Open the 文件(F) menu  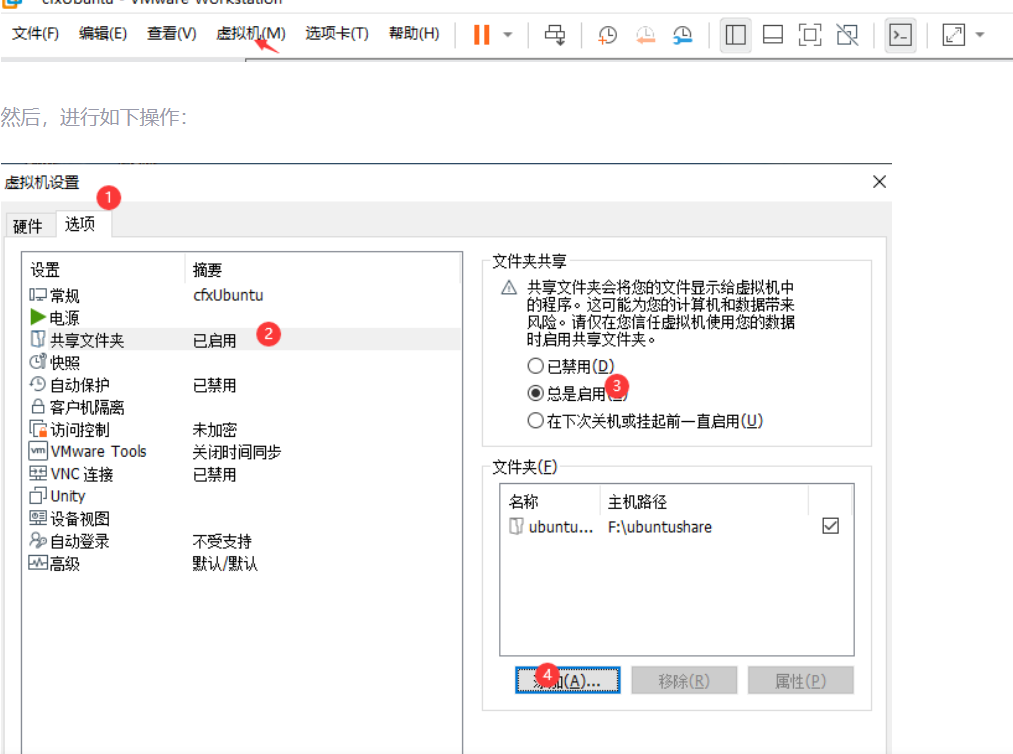(35, 34)
